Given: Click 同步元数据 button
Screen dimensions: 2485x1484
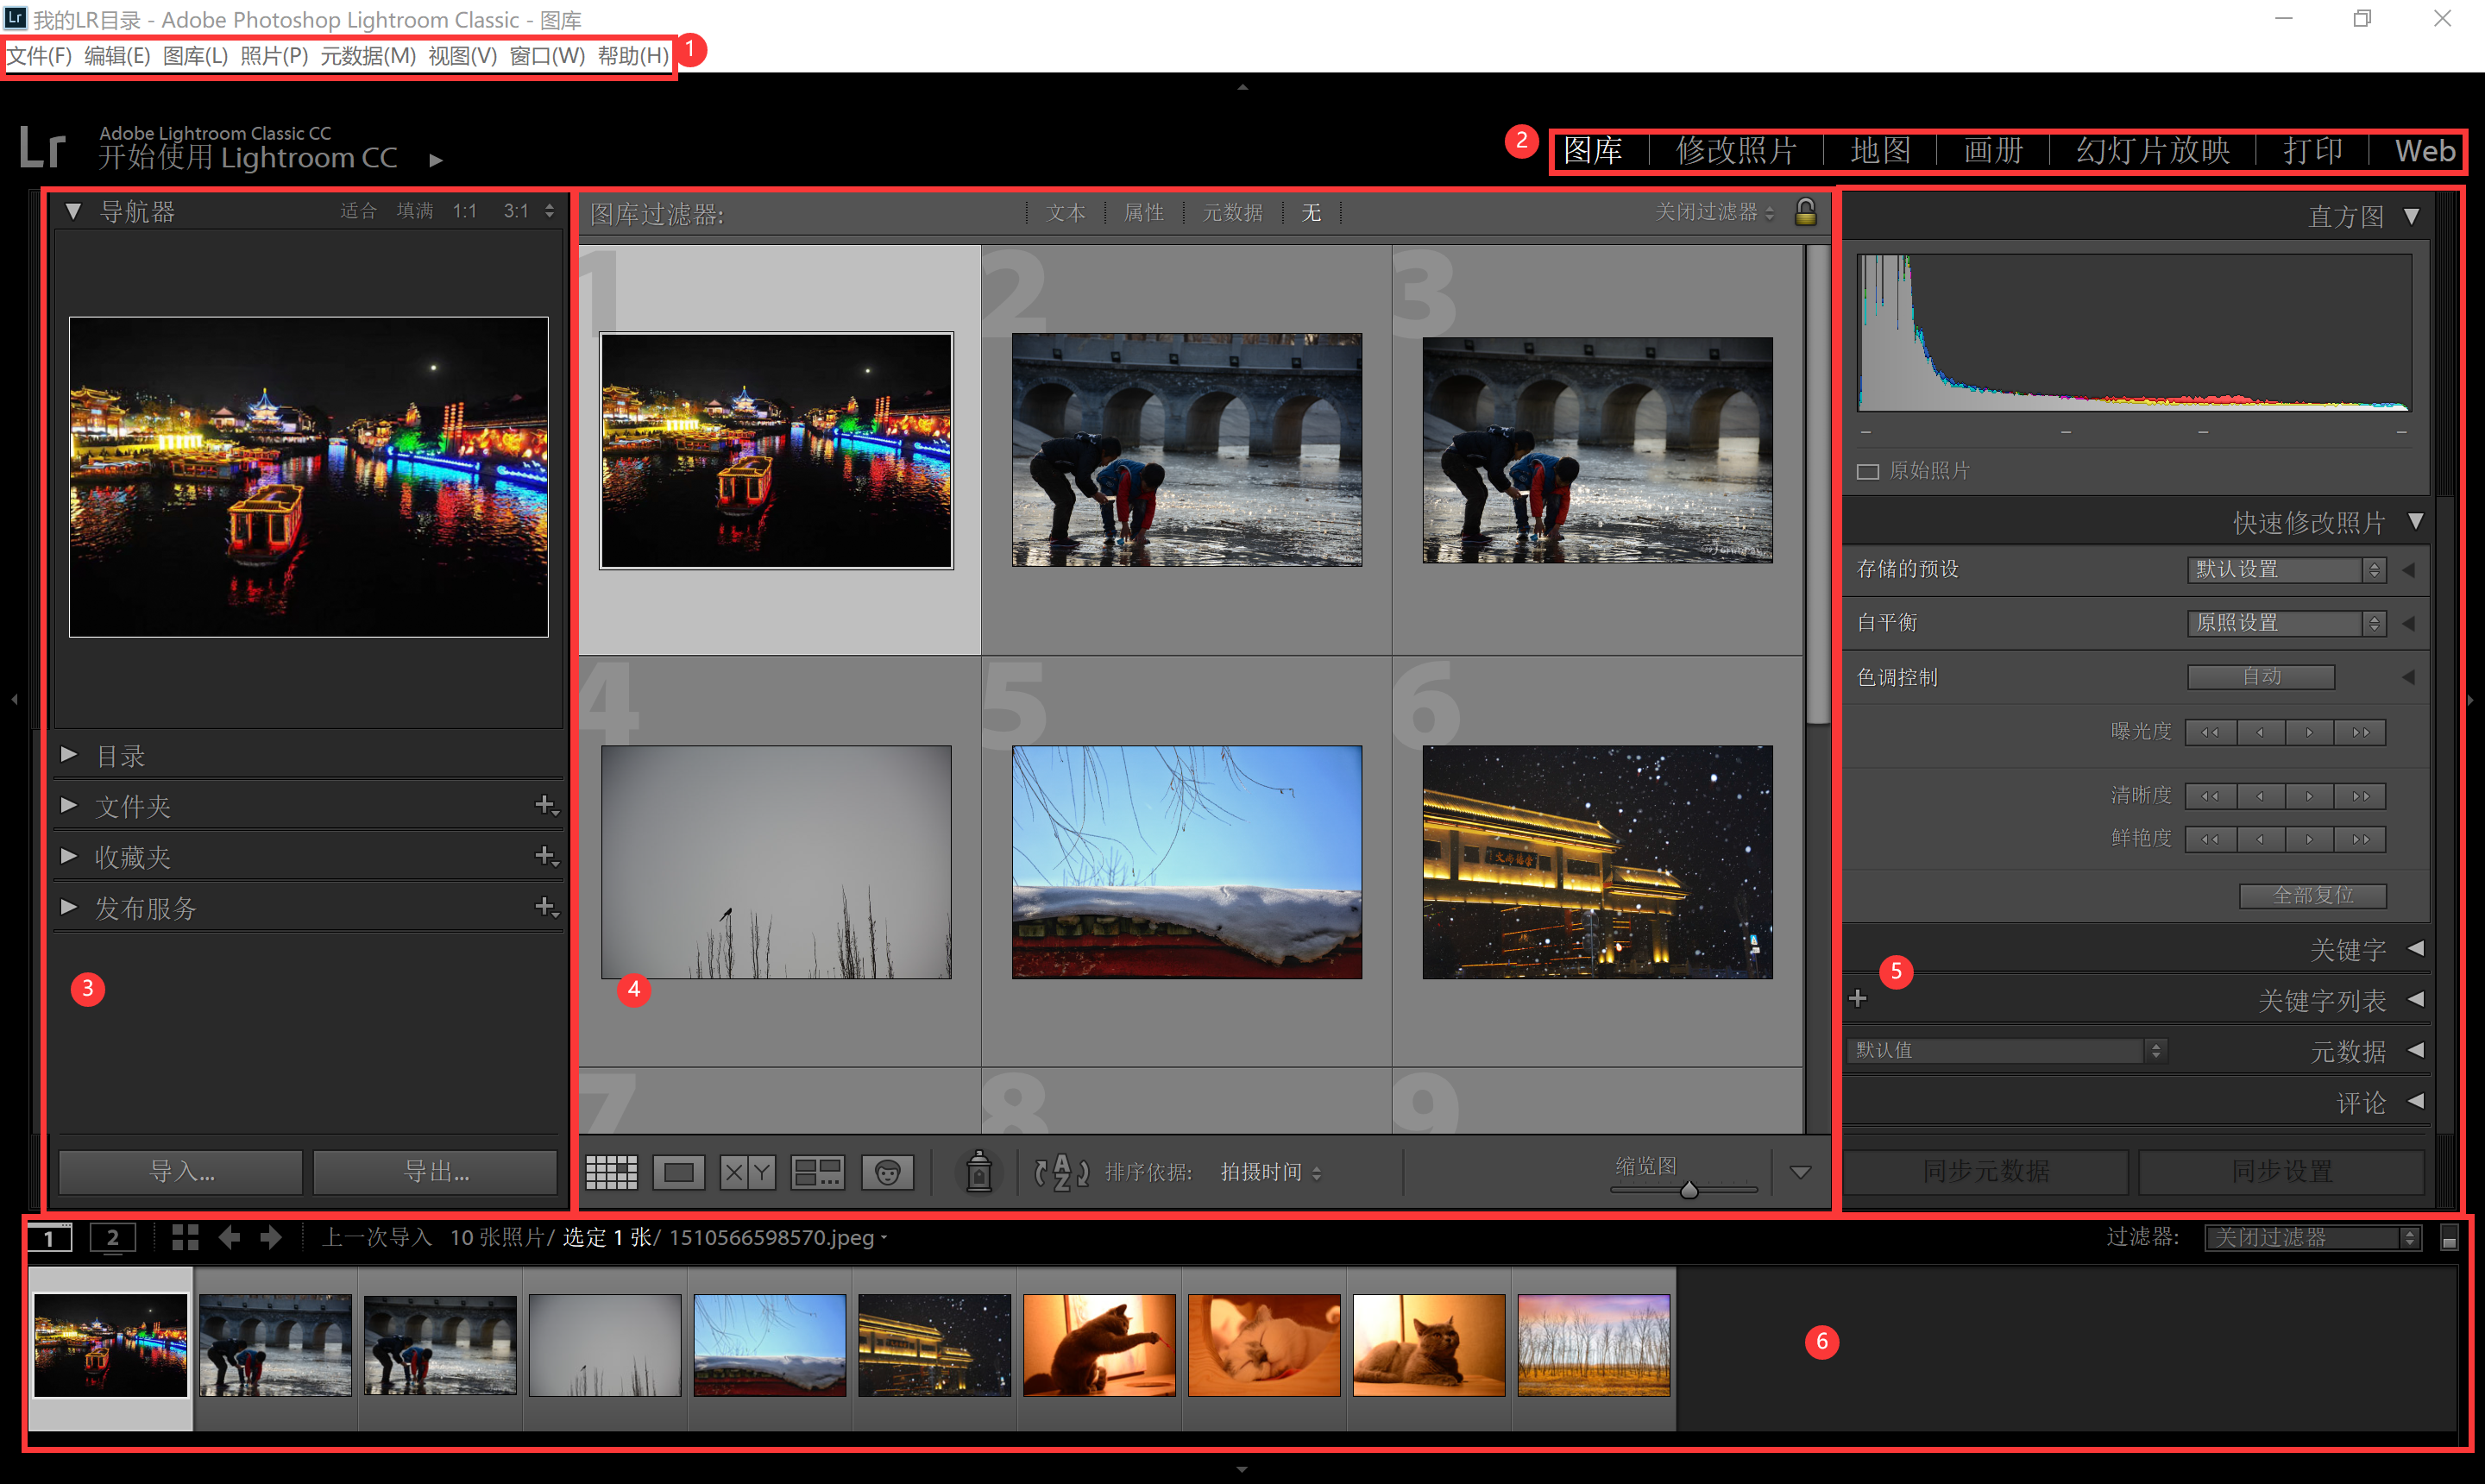Looking at the screenshot, I should 1985,1172.
